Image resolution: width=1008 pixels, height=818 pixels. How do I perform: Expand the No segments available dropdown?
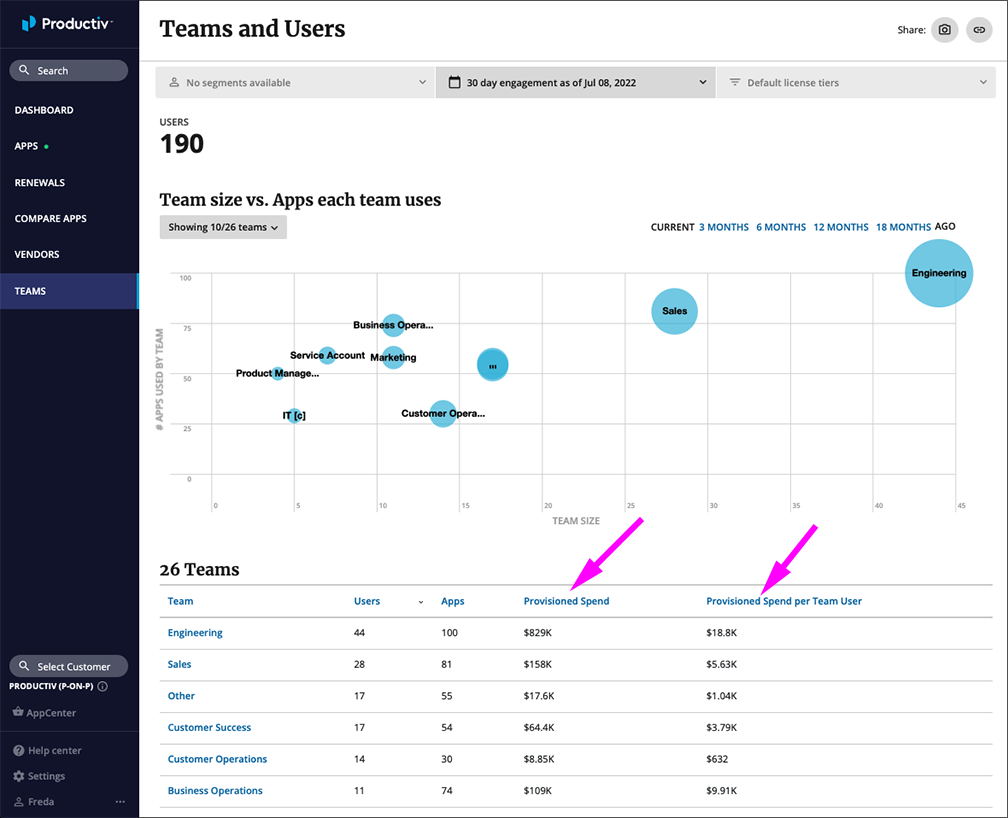(295, 83)
